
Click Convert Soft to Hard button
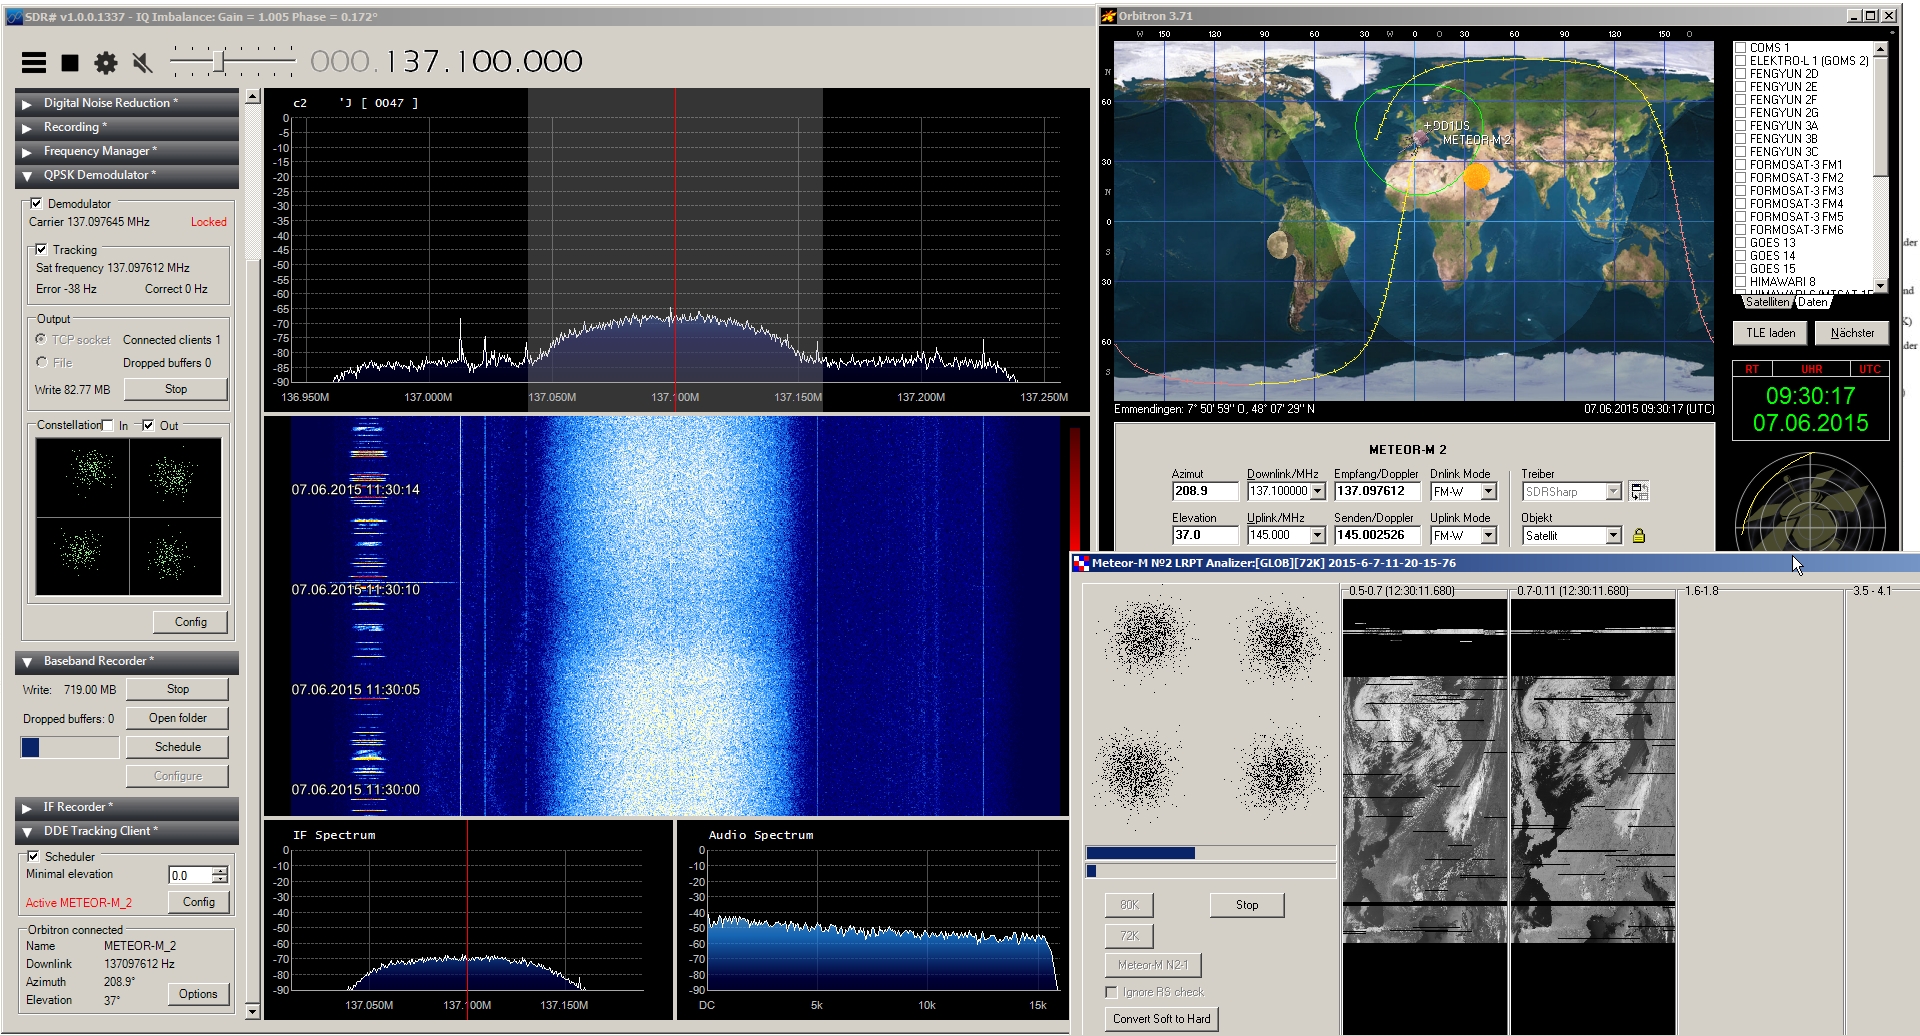(x=1161, y=1019)
